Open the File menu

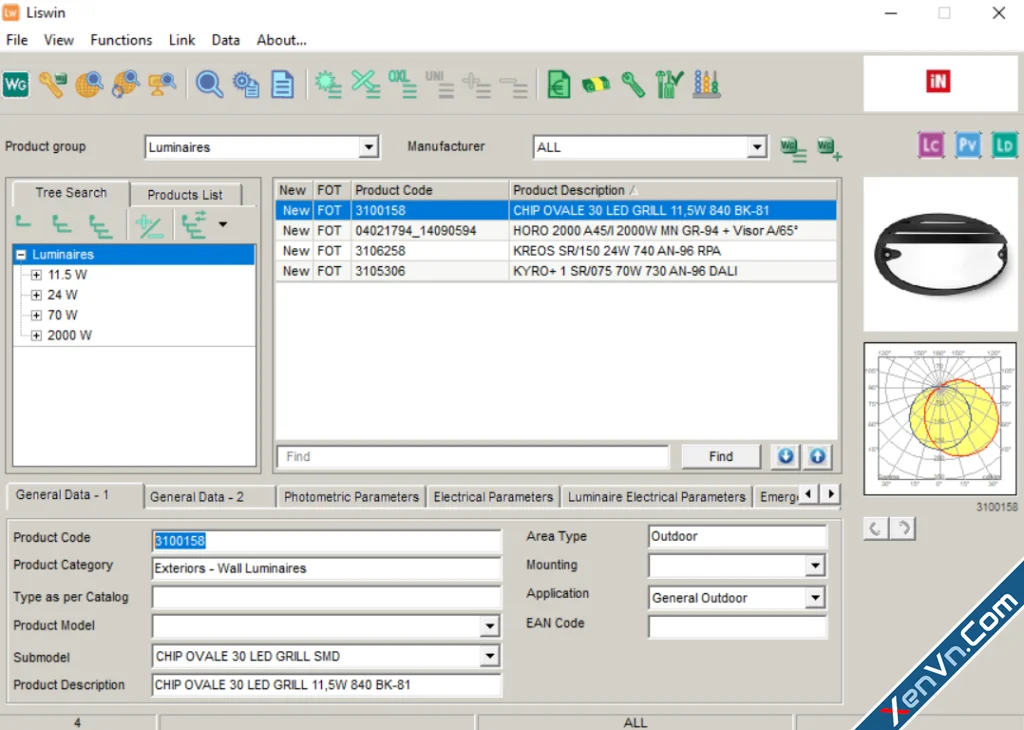click(17, 40)
